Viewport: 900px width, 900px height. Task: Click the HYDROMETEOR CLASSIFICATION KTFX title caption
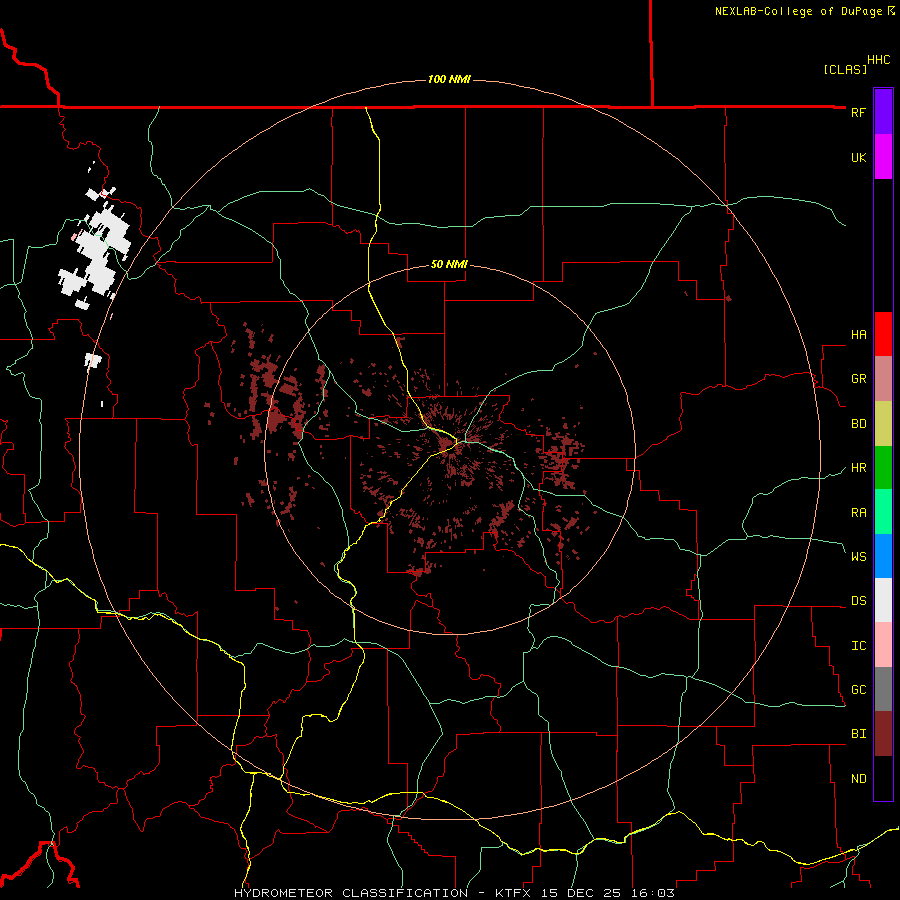(x=454, y=893)
